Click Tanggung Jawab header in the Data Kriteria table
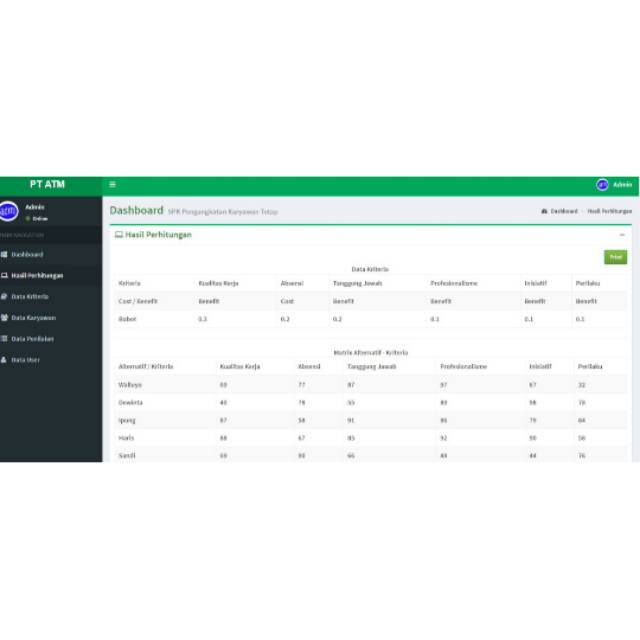Image resolution: width=640 pixels, height=640 pixels. pos(358,283)
